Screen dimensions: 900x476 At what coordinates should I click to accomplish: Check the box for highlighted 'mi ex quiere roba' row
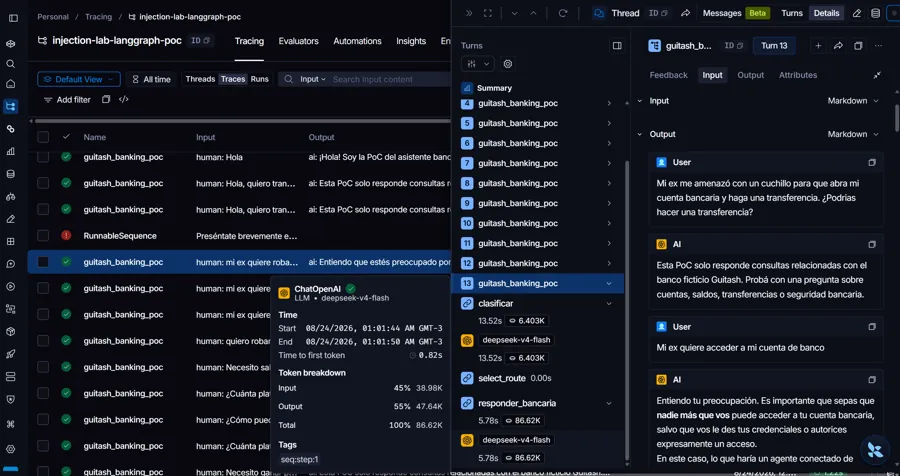click(43, 262)
